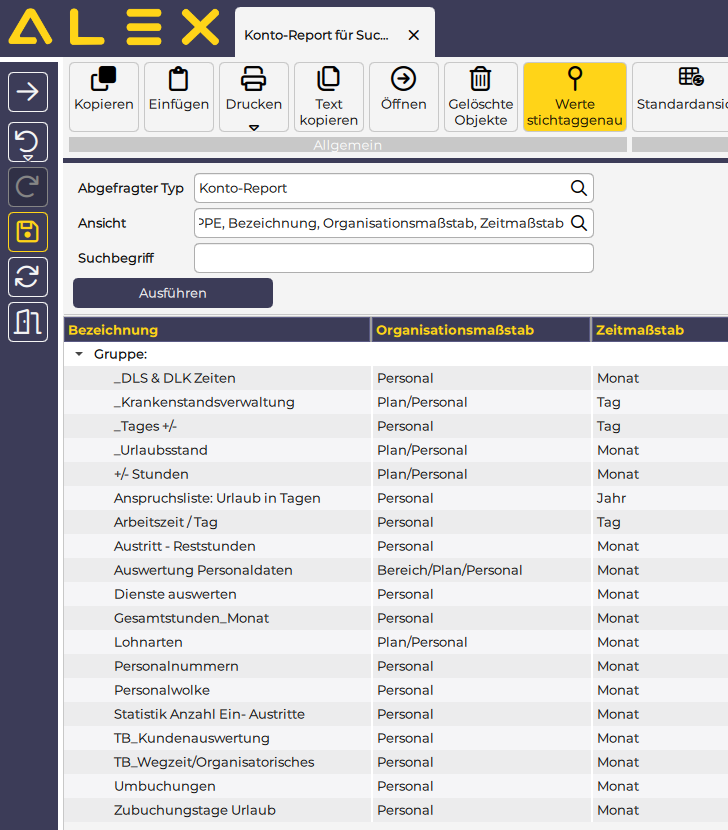The image size is (728, 830).
Task: Click into the Suchbegriff input field
Action: tap(393, 258)
